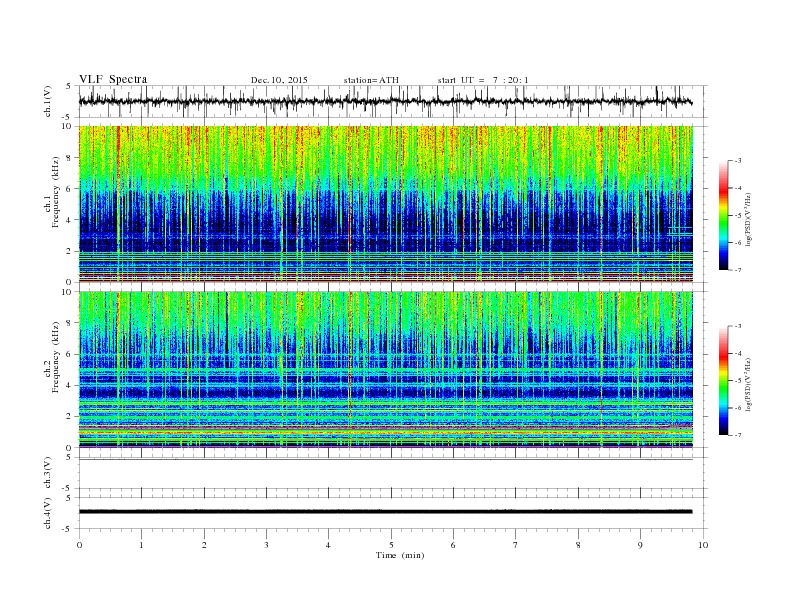Image resolution: width=792 pixels, height=612 pixels.
Task: Click inside the ch.1 frequency spectrogram
Action: pos(385,204)
